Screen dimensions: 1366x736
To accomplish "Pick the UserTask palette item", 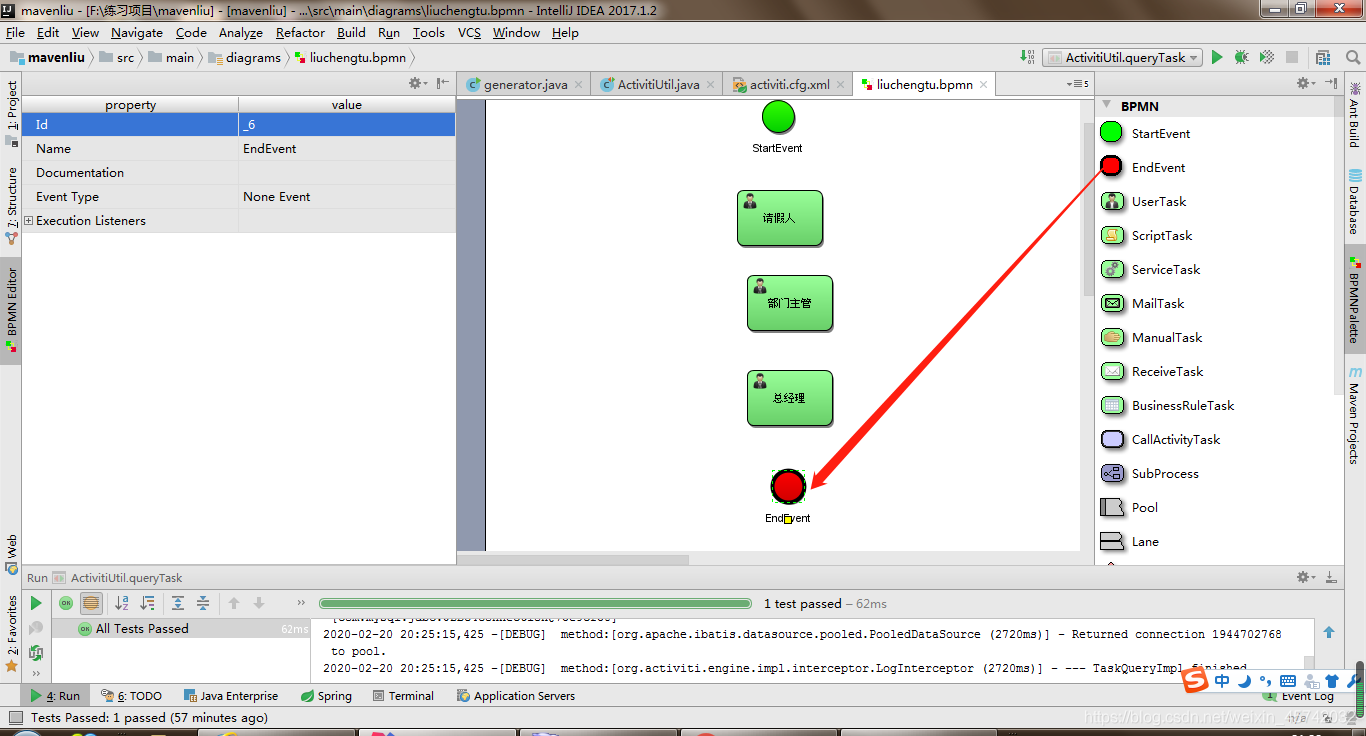I will (1144, 201).
